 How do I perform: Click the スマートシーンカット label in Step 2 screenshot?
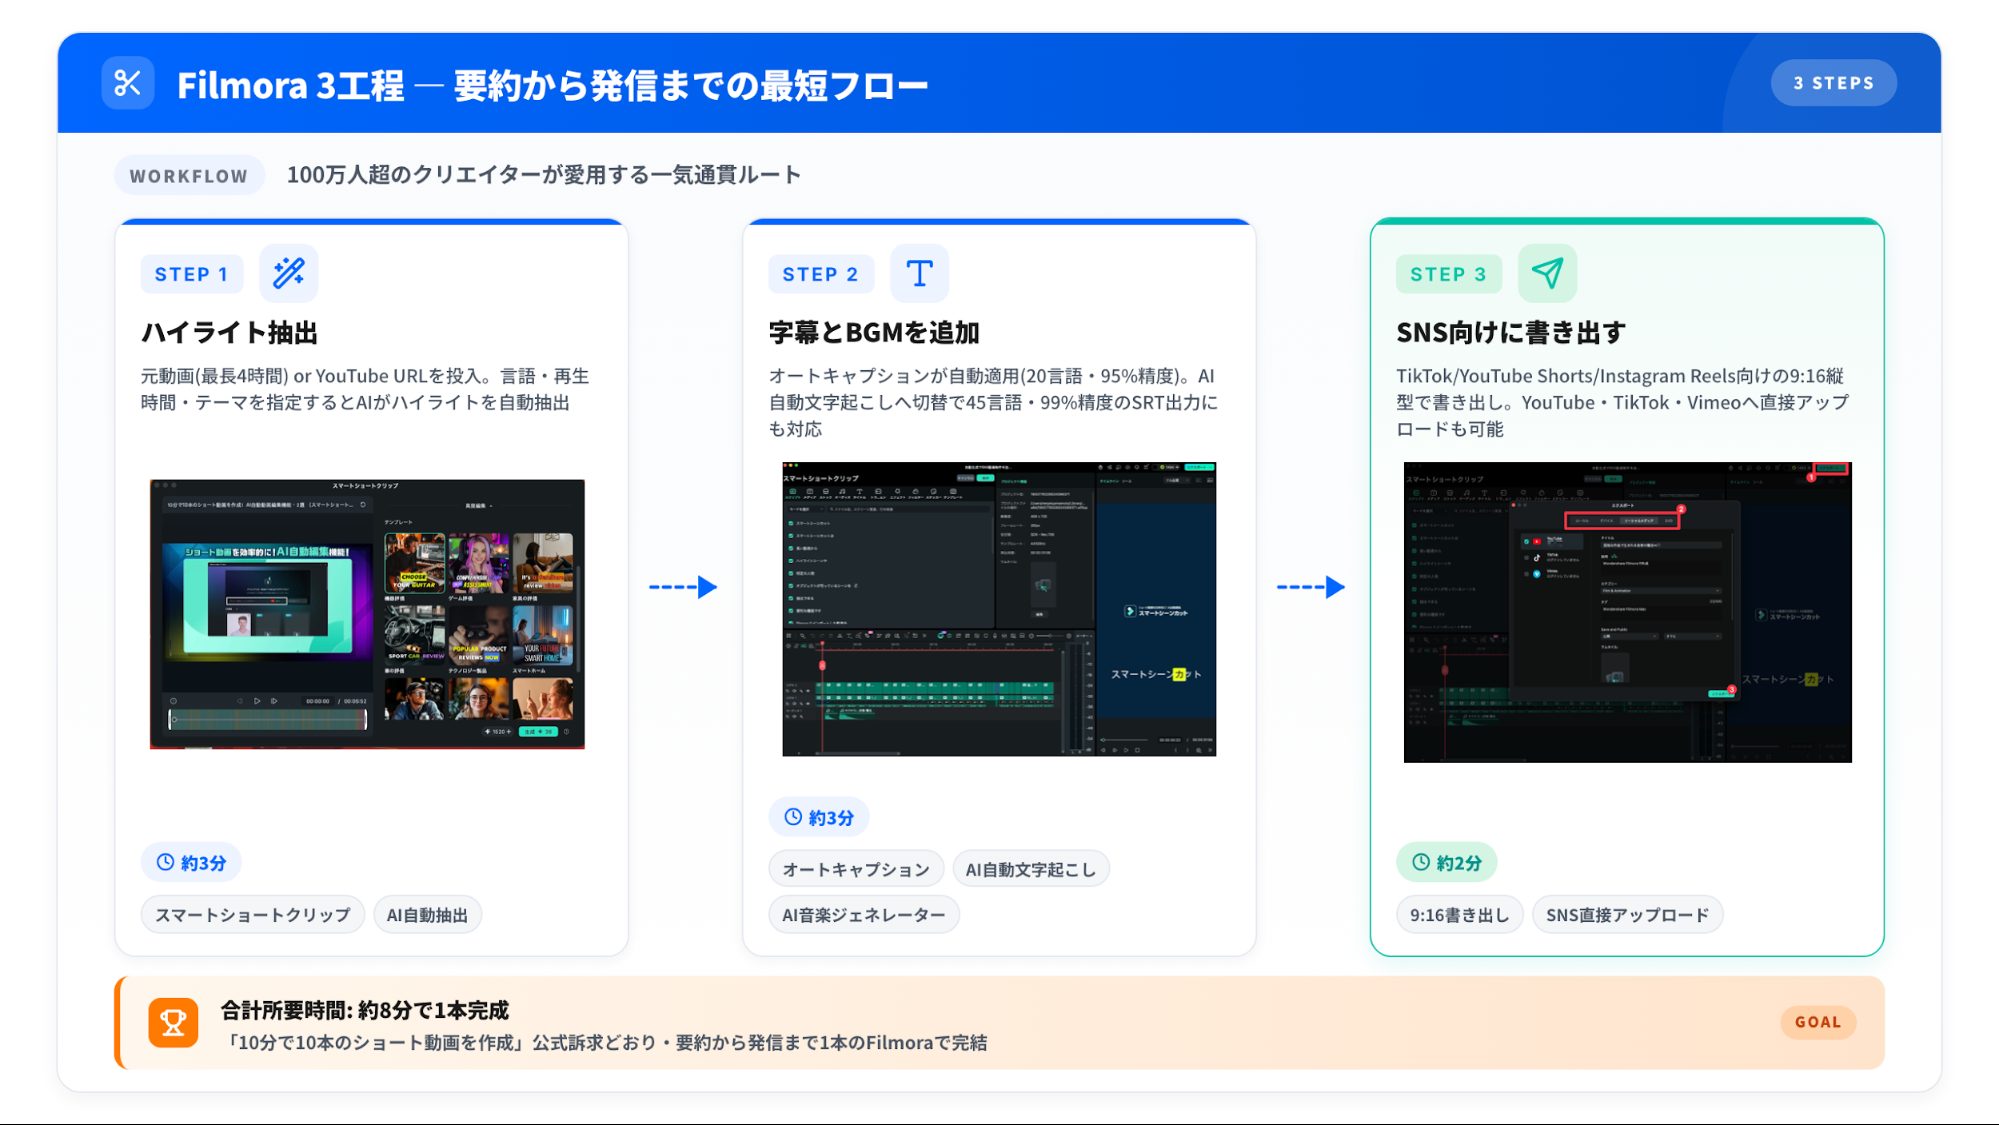[1156, 674]
